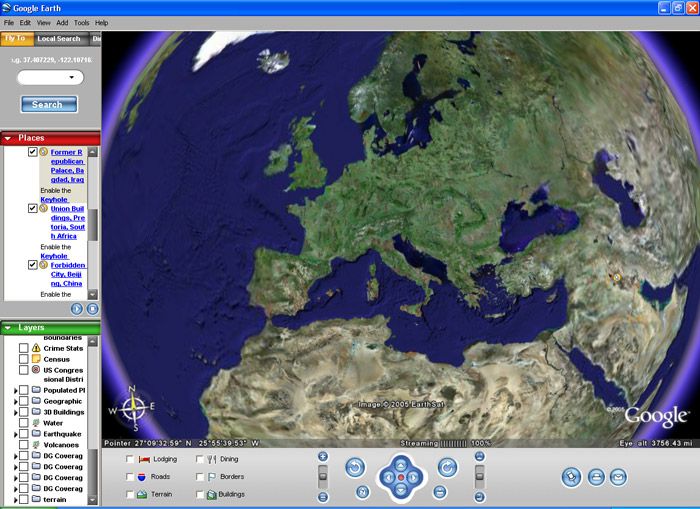This screenshot has width=700, height=509.
Task: Click the Terrain mountain icon
Action: click(142, 494)
